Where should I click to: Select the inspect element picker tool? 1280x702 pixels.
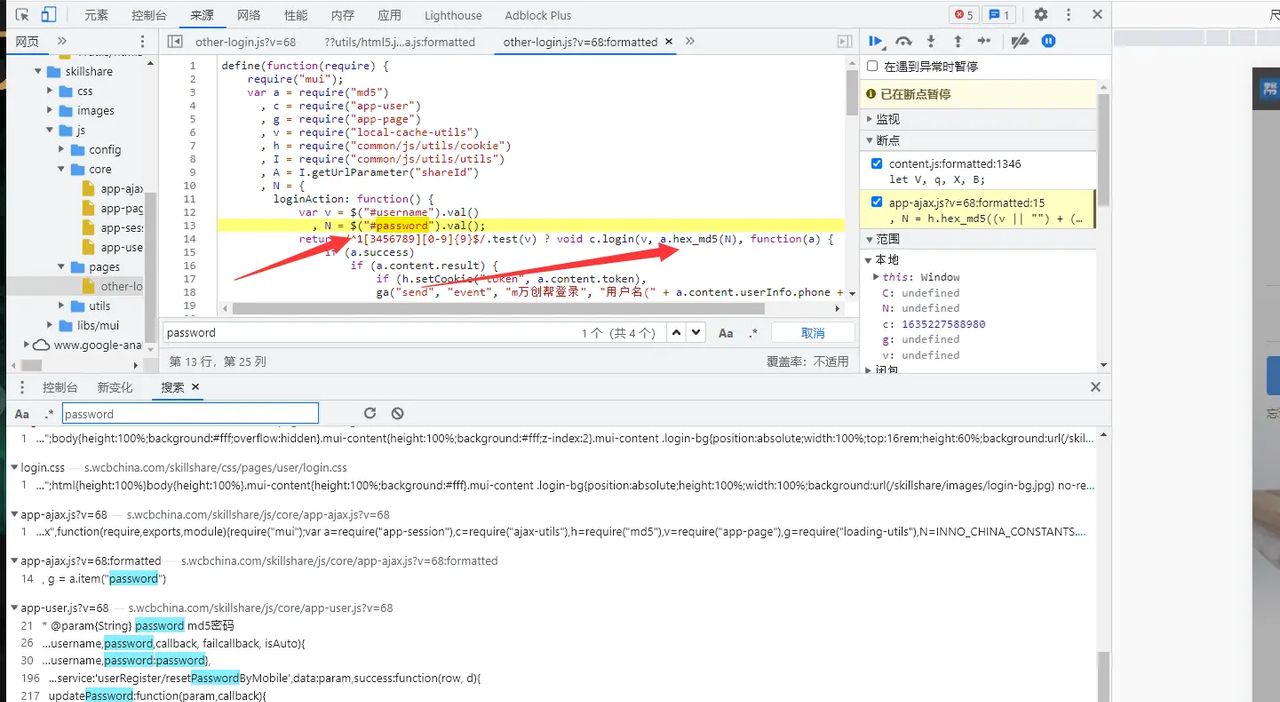(22, 15)
